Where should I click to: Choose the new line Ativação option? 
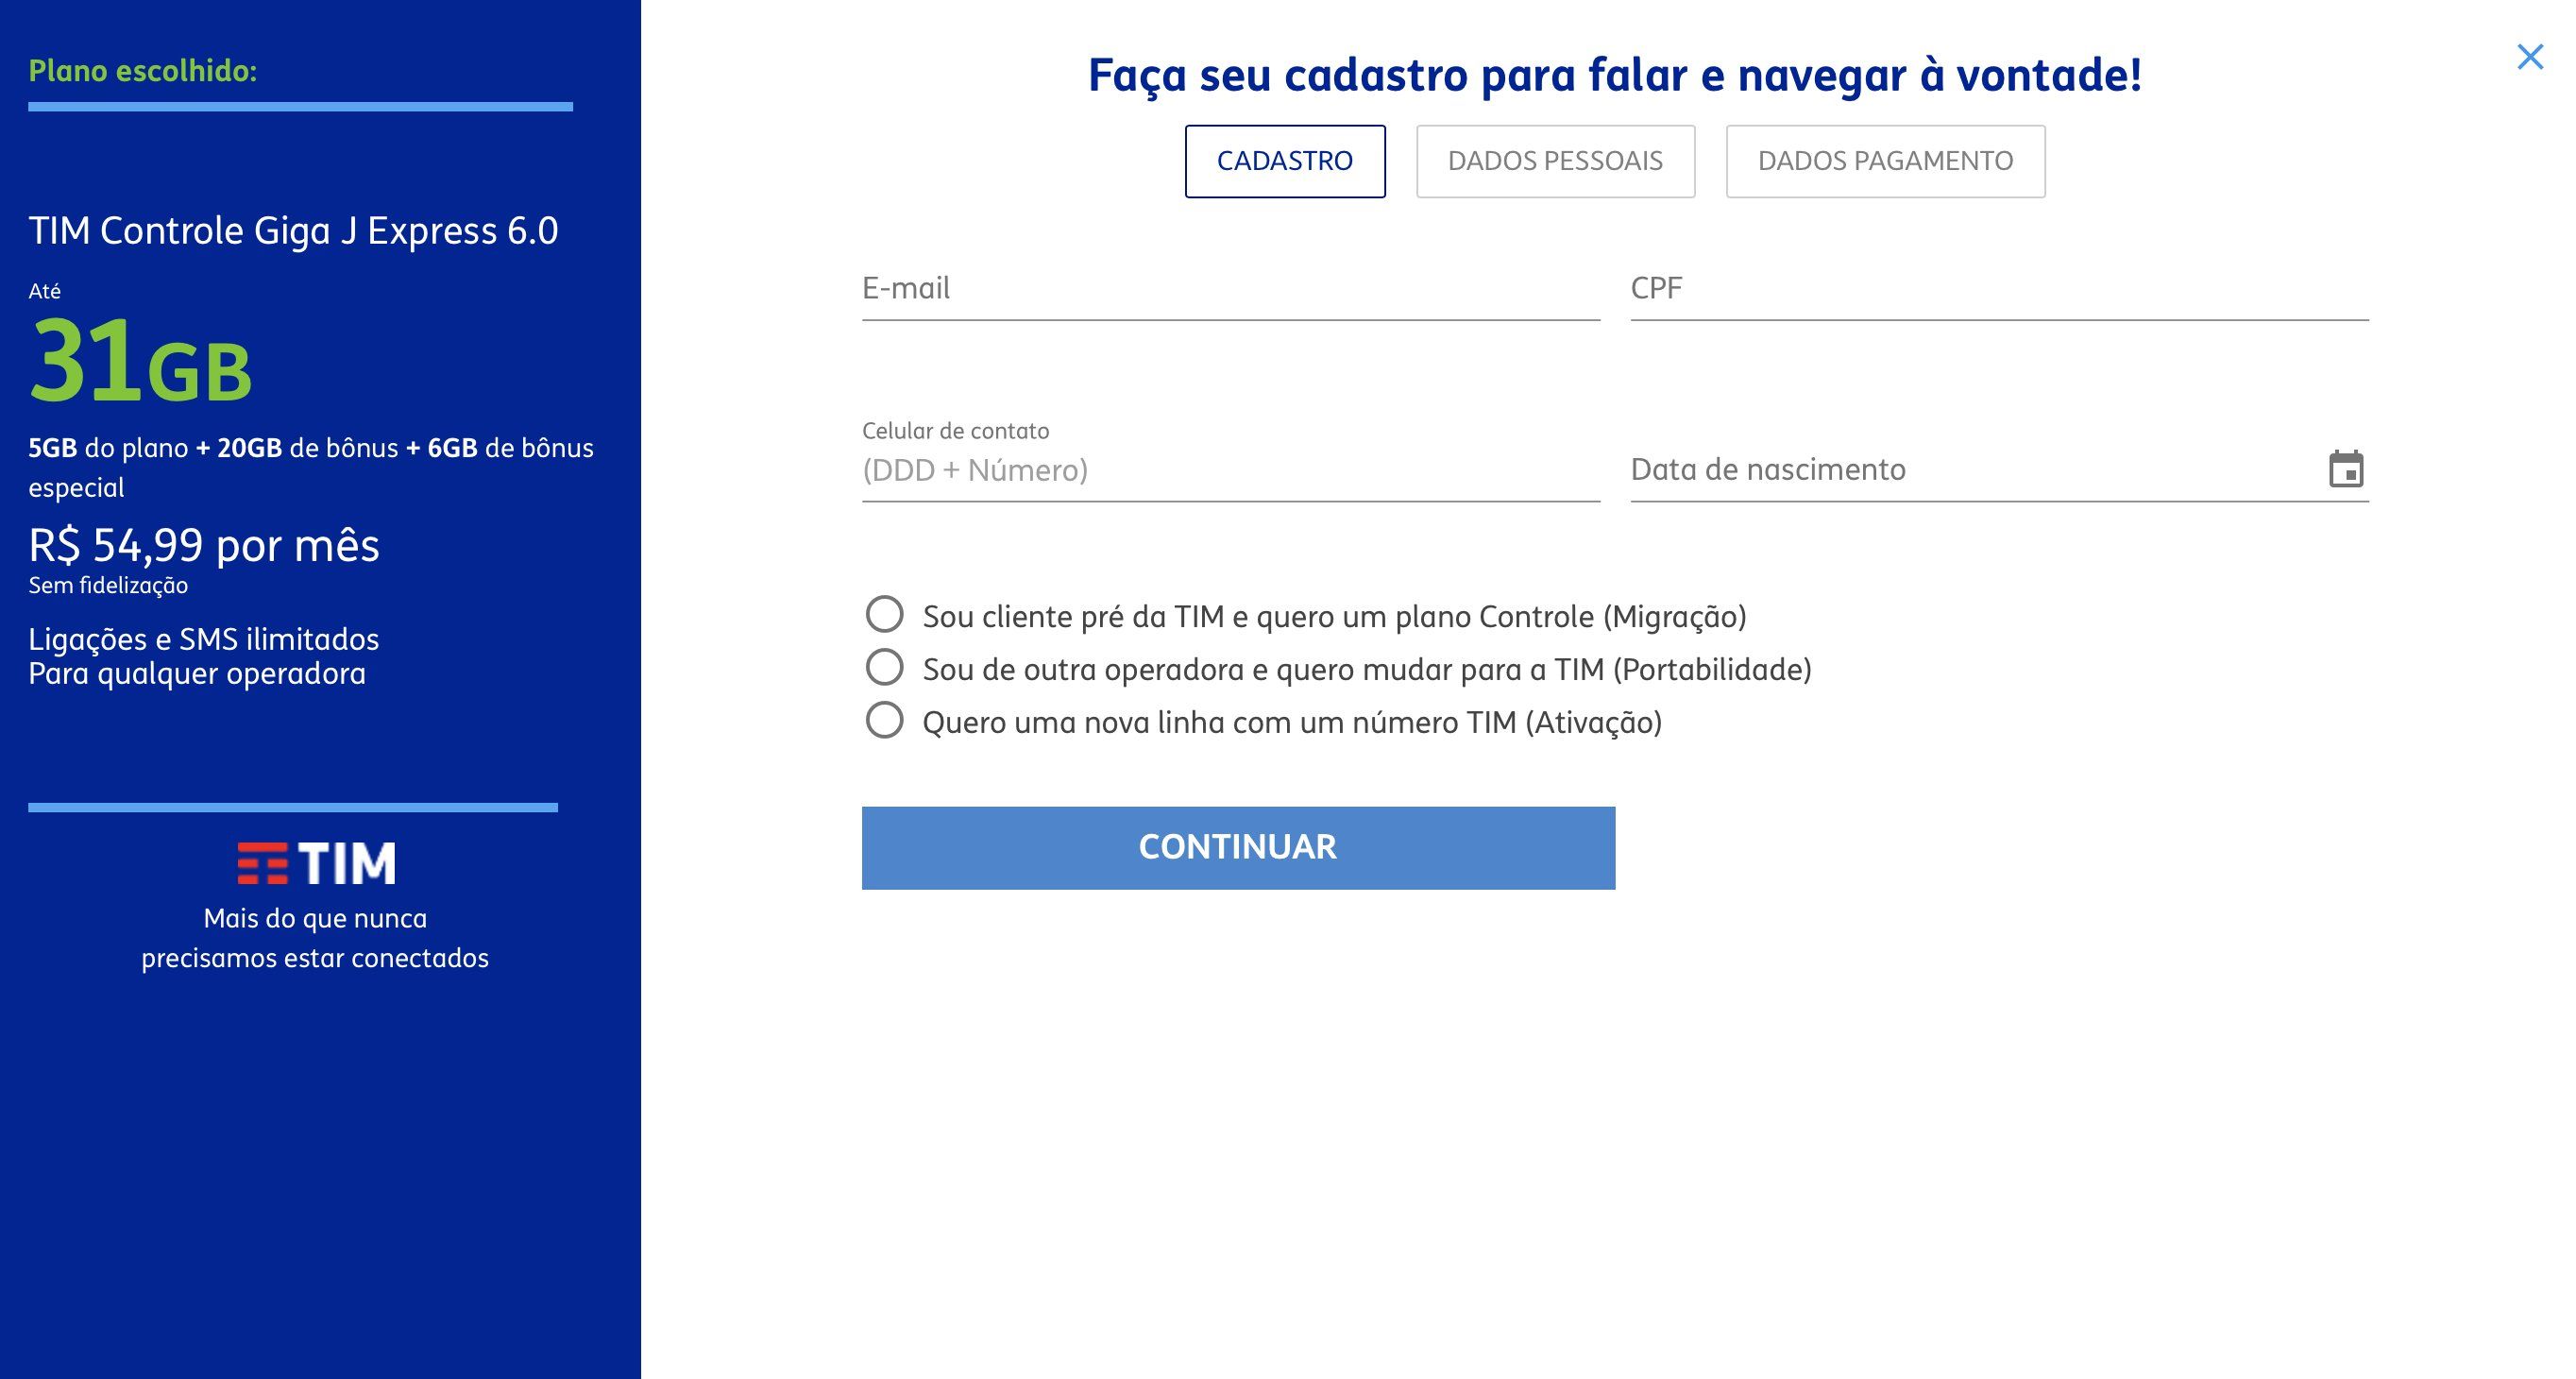coord(884,720)
